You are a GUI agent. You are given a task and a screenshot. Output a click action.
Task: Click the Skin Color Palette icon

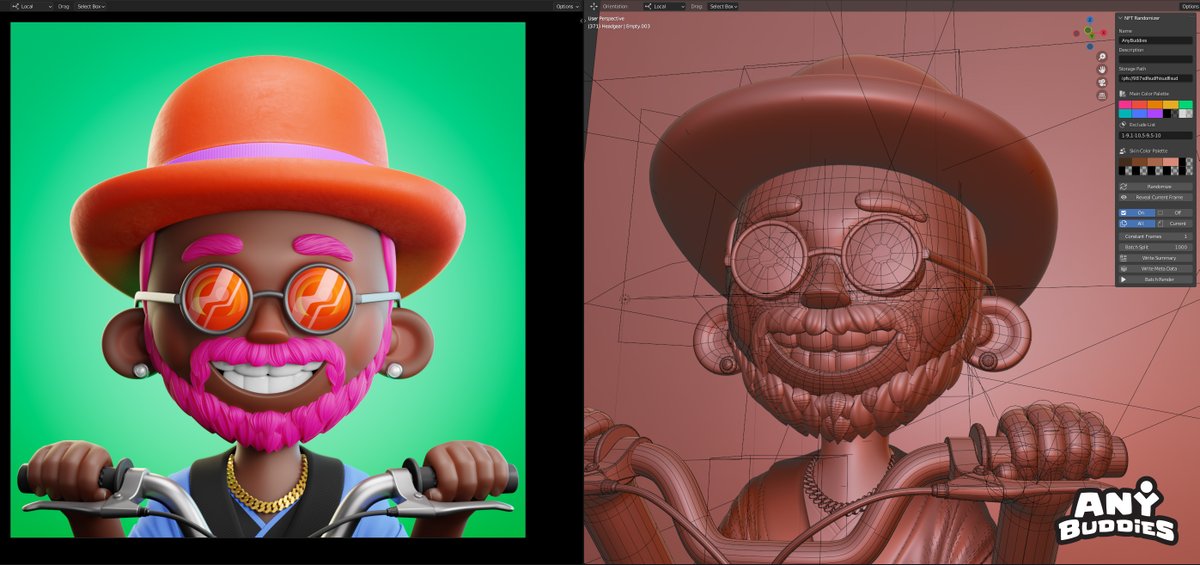coord(1124,151)
